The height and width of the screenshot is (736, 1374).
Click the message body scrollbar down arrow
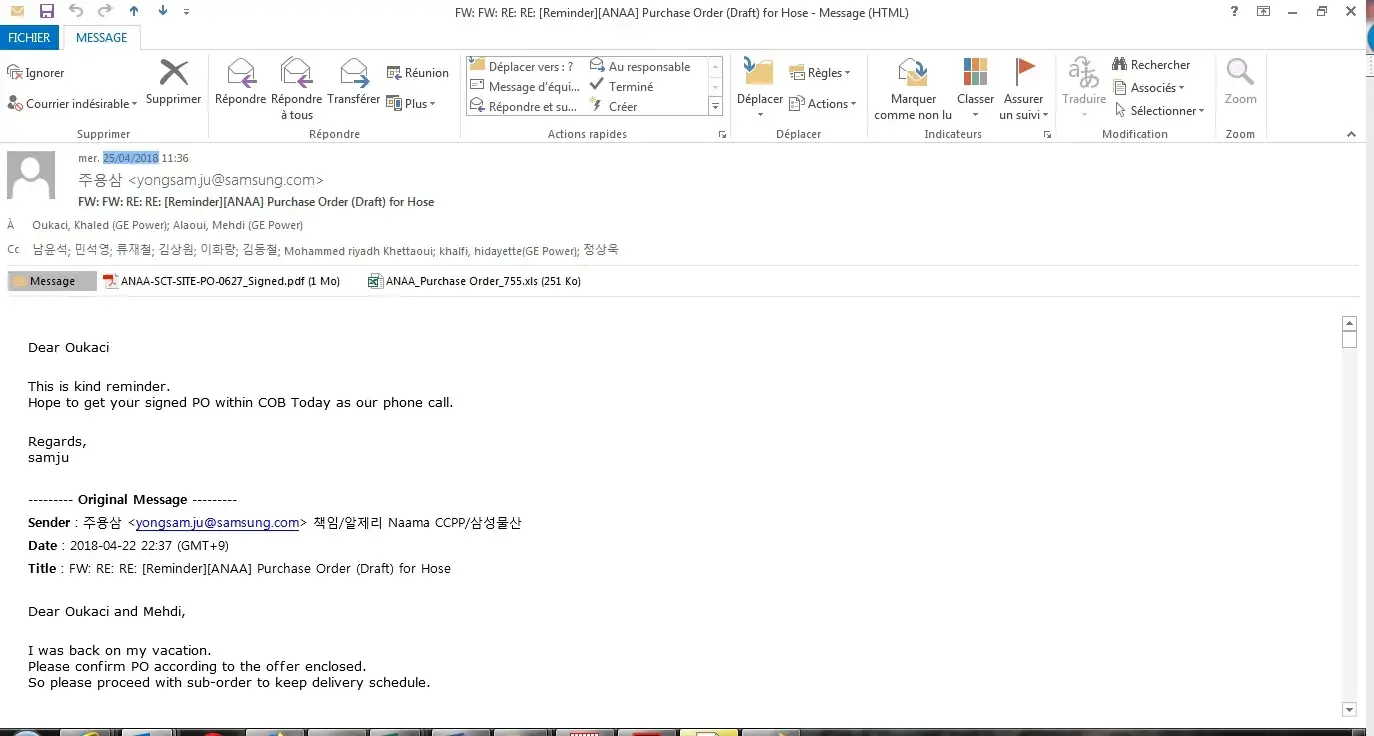tap(1349, 710)
